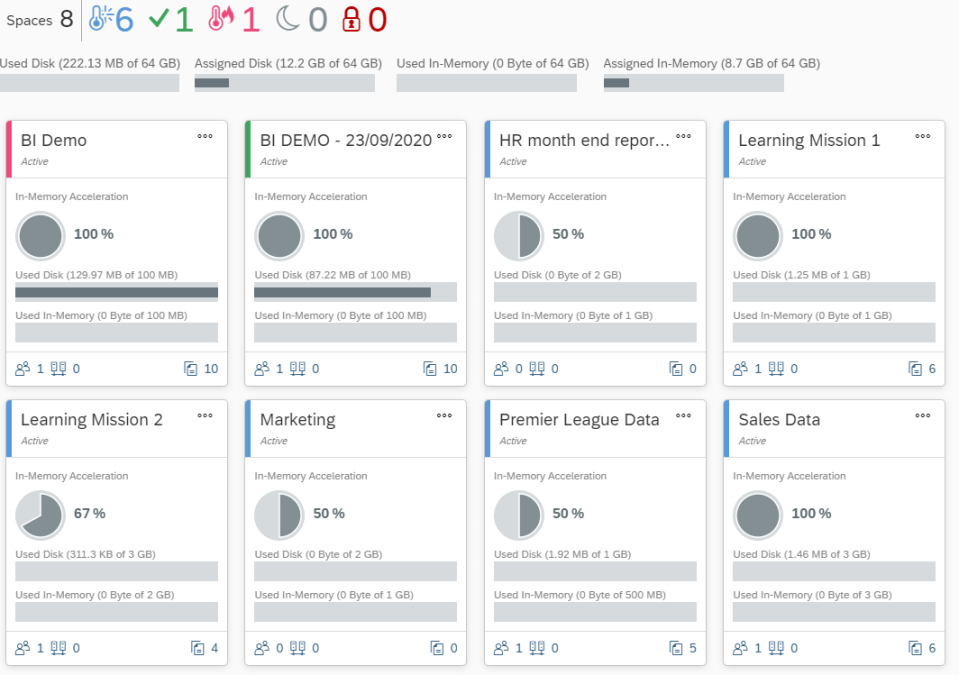Click the Used Disk bar on BI Demo card

pyautogui.click(x=116, y=292)
